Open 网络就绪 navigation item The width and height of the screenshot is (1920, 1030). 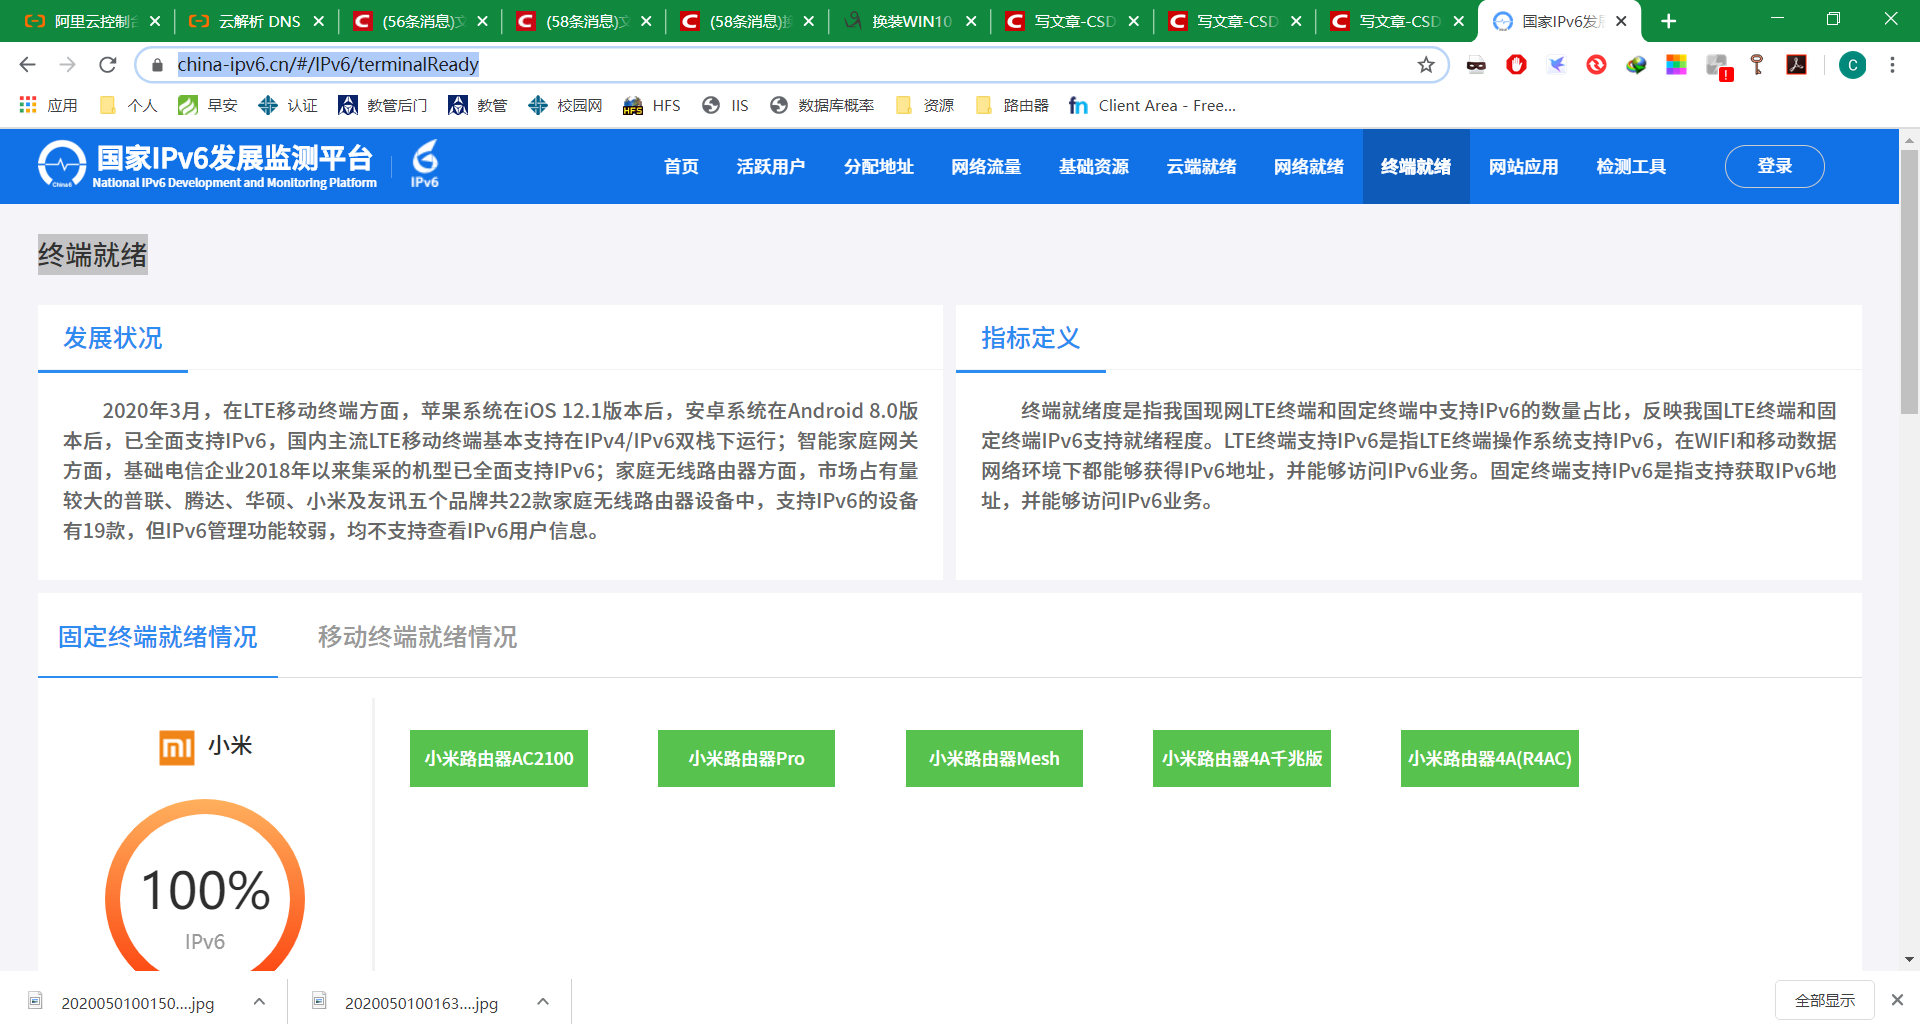[x=1309, y=167]
